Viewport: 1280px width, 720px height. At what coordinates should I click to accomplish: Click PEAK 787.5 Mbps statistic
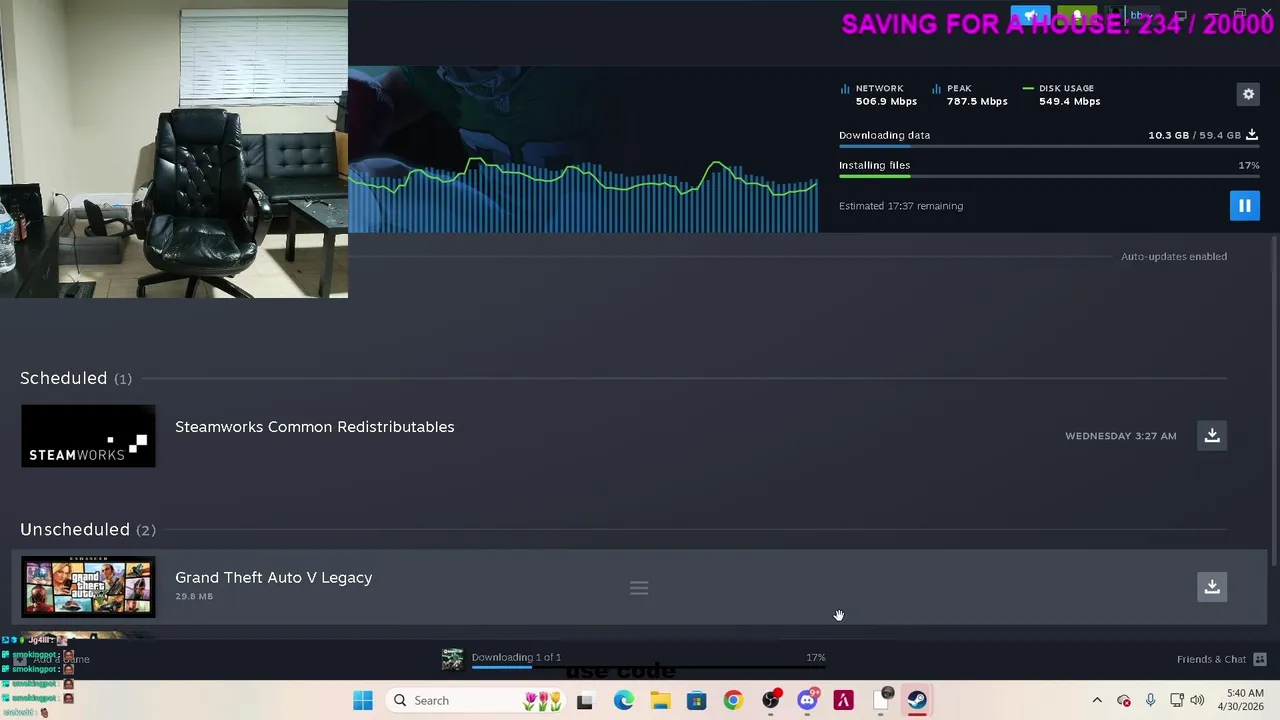coord(969,95)
